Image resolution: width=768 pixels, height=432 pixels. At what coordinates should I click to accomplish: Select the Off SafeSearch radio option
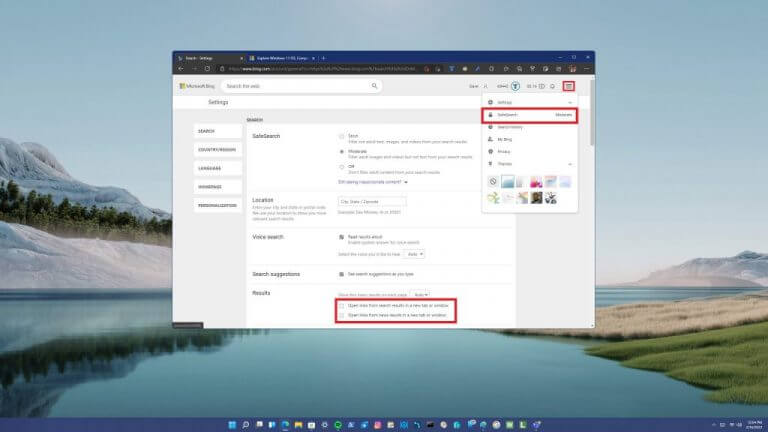tap(341, 167)
